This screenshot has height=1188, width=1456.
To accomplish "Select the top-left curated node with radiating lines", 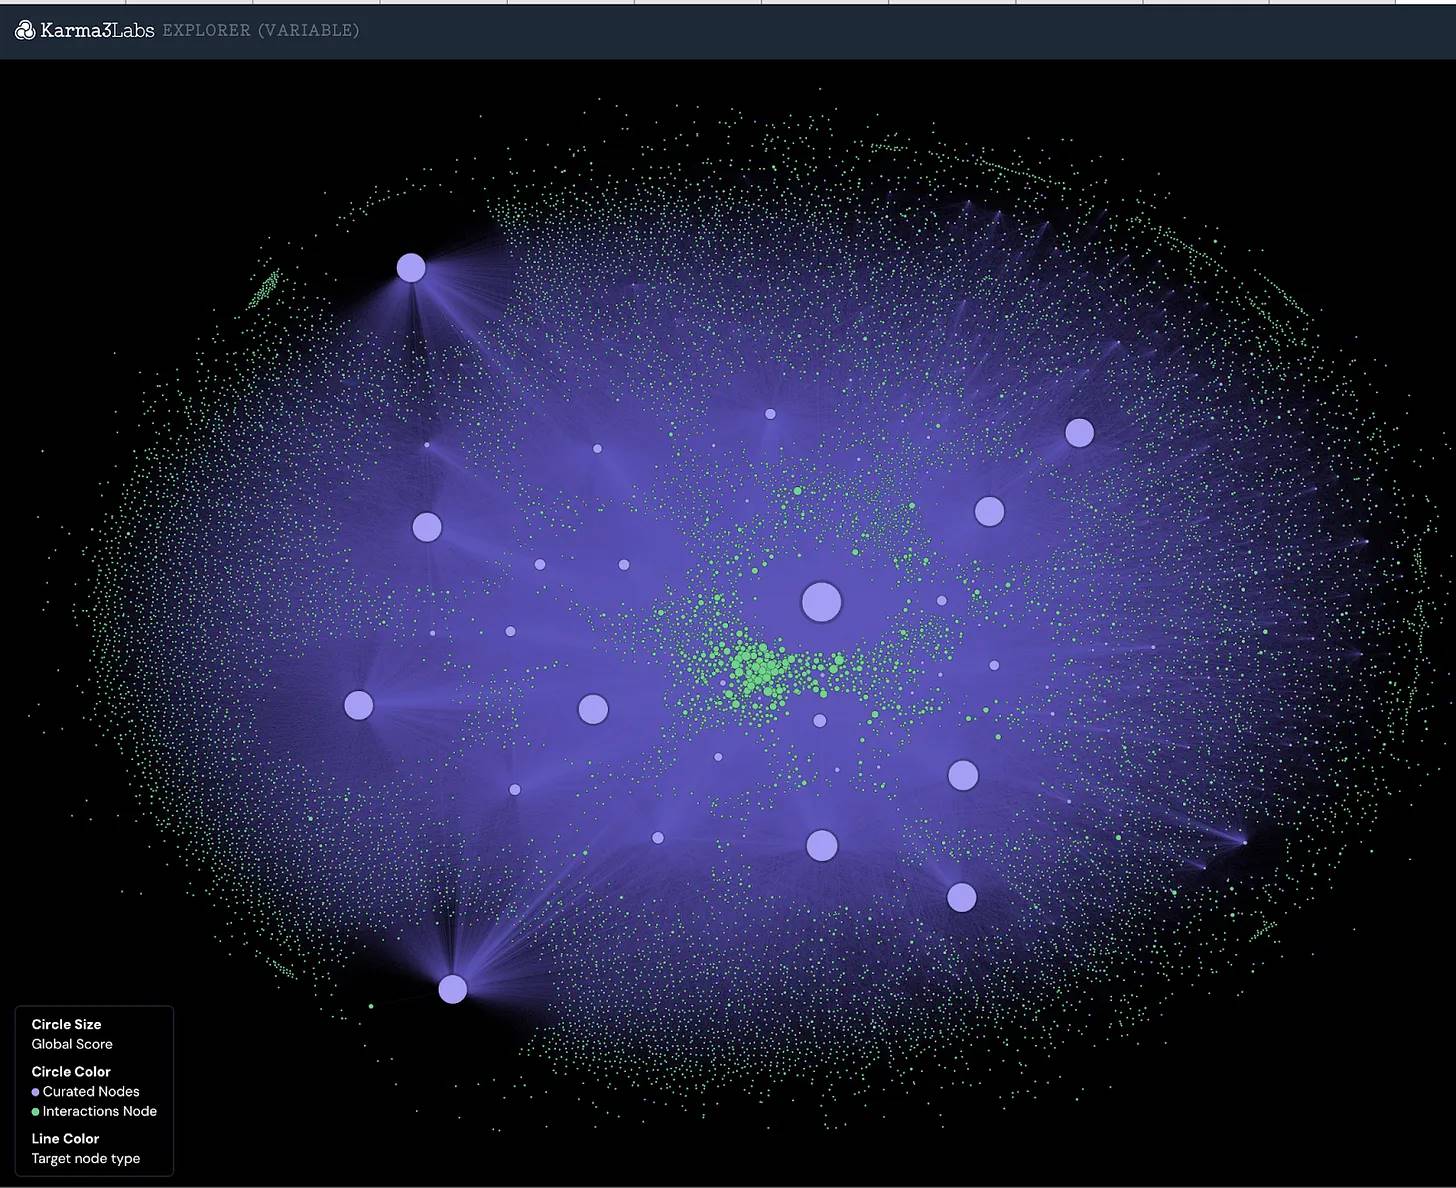I will (x=411, y=268).
